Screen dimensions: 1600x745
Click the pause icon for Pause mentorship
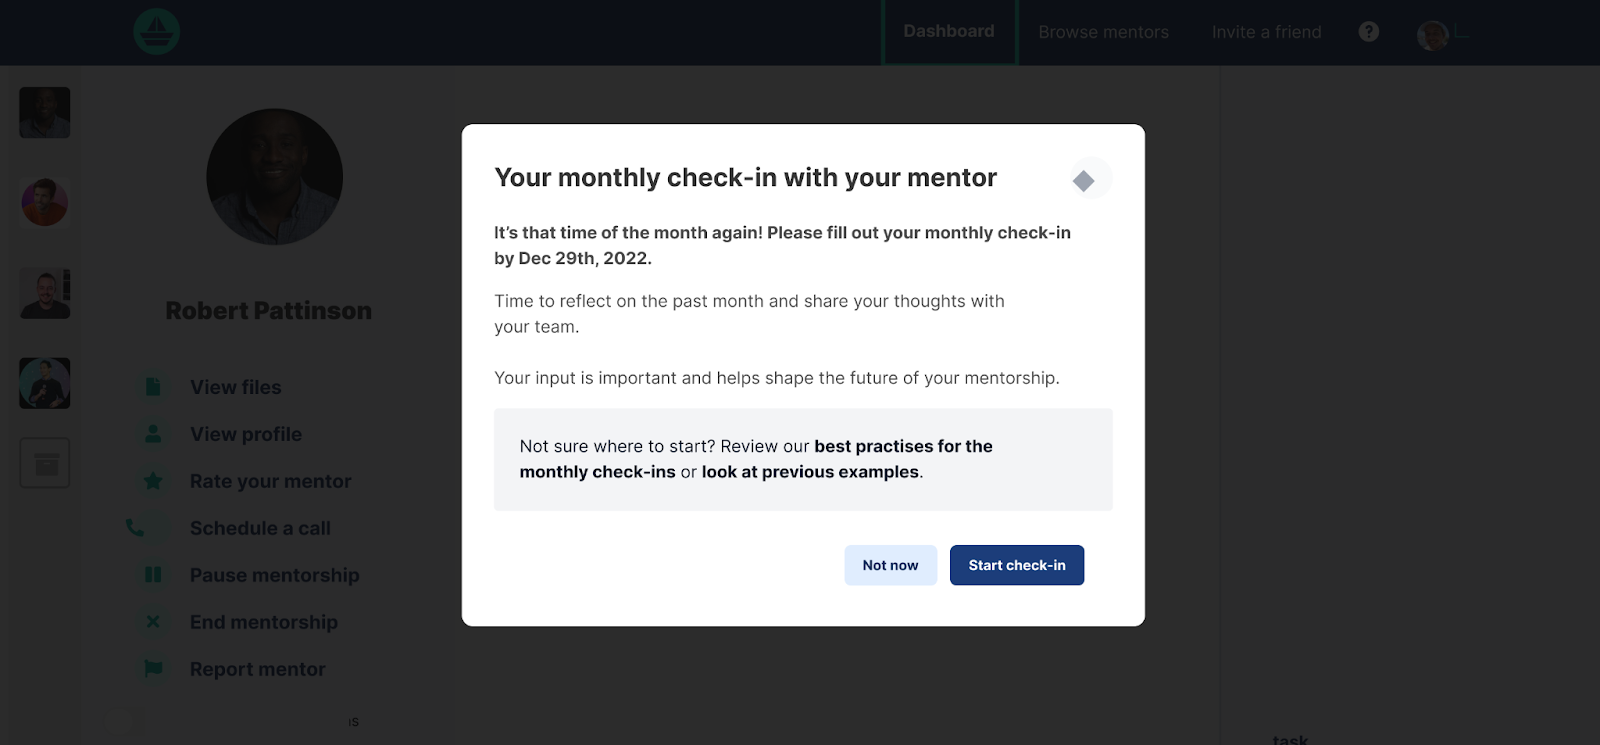point(153,575)
